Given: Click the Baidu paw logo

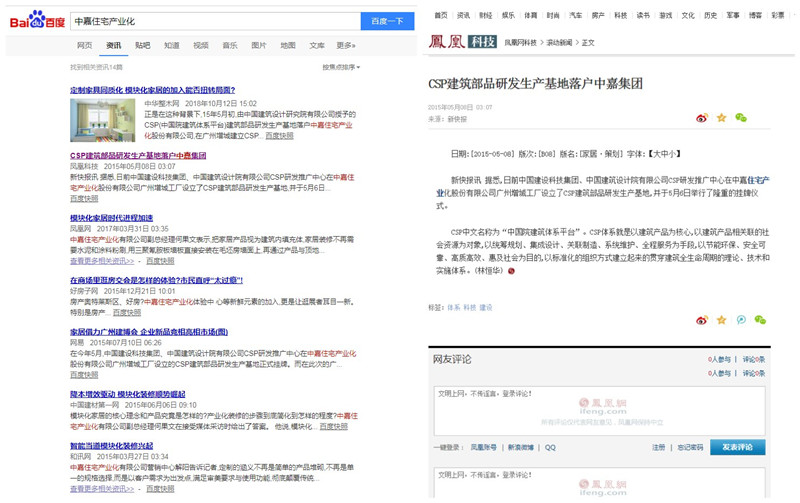Looking at the screenshot, I should [x=38, y=21].
